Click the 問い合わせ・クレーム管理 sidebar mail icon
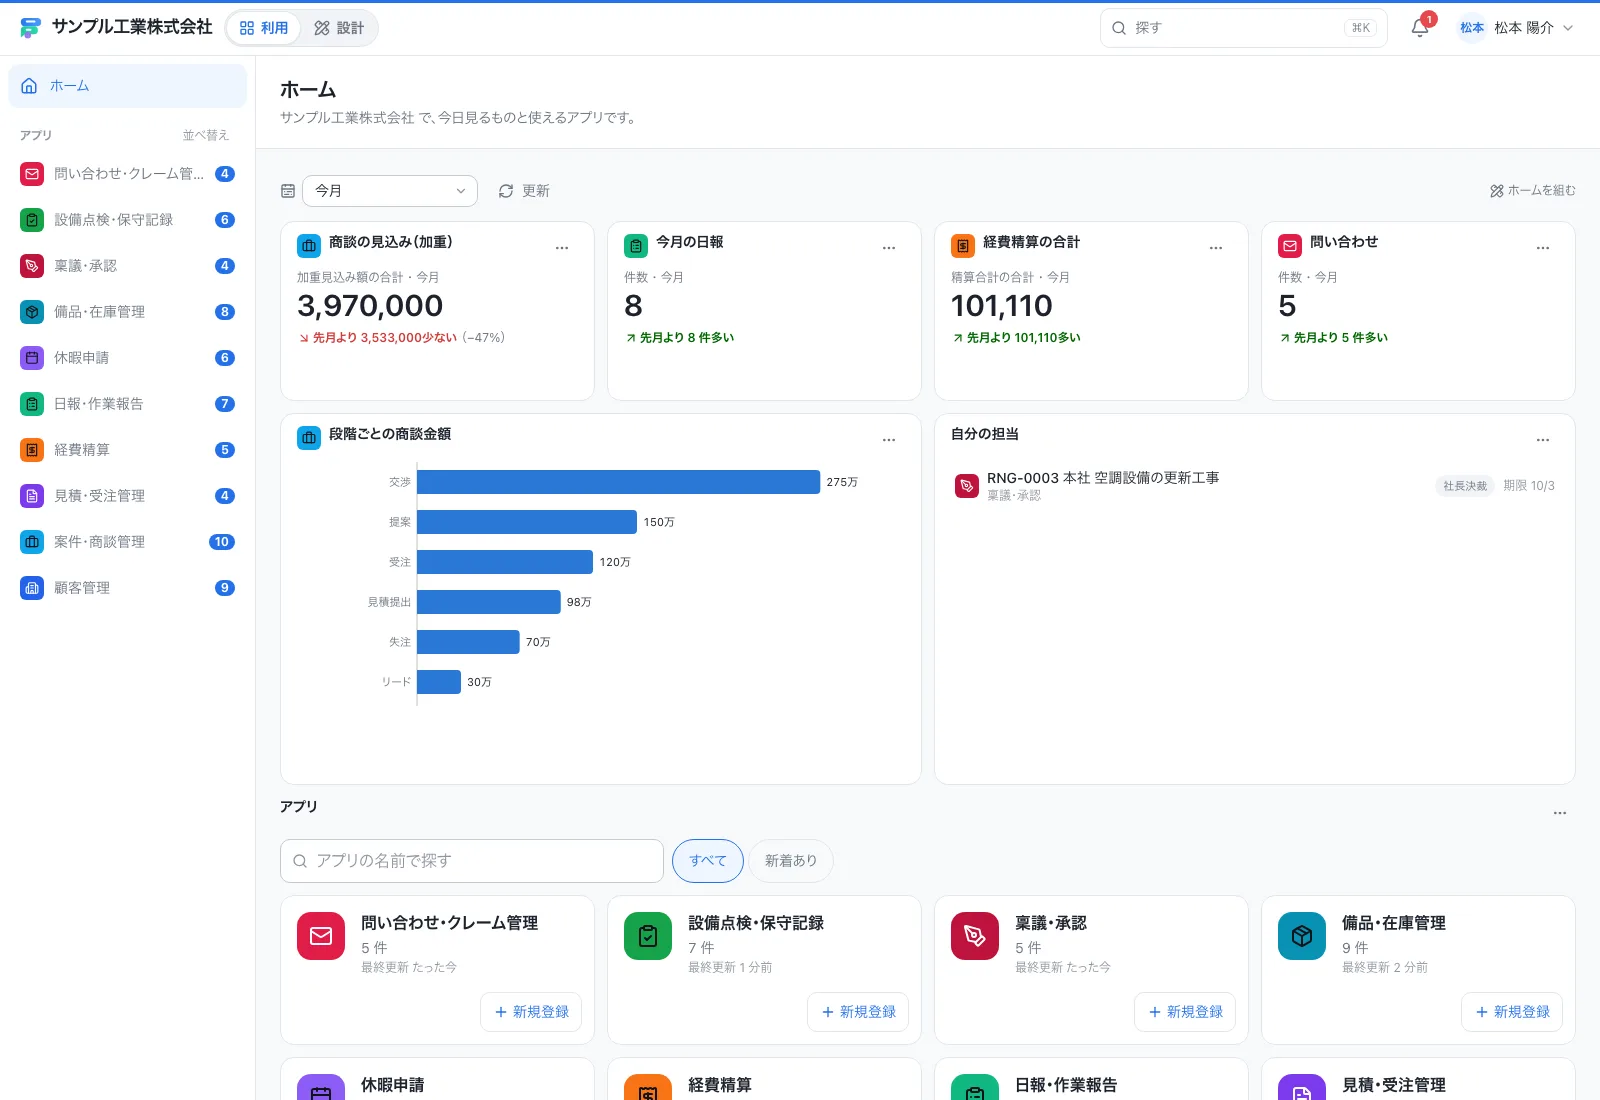The height and width of the screenshot is (1100, 1600). [x=32, y=174]
